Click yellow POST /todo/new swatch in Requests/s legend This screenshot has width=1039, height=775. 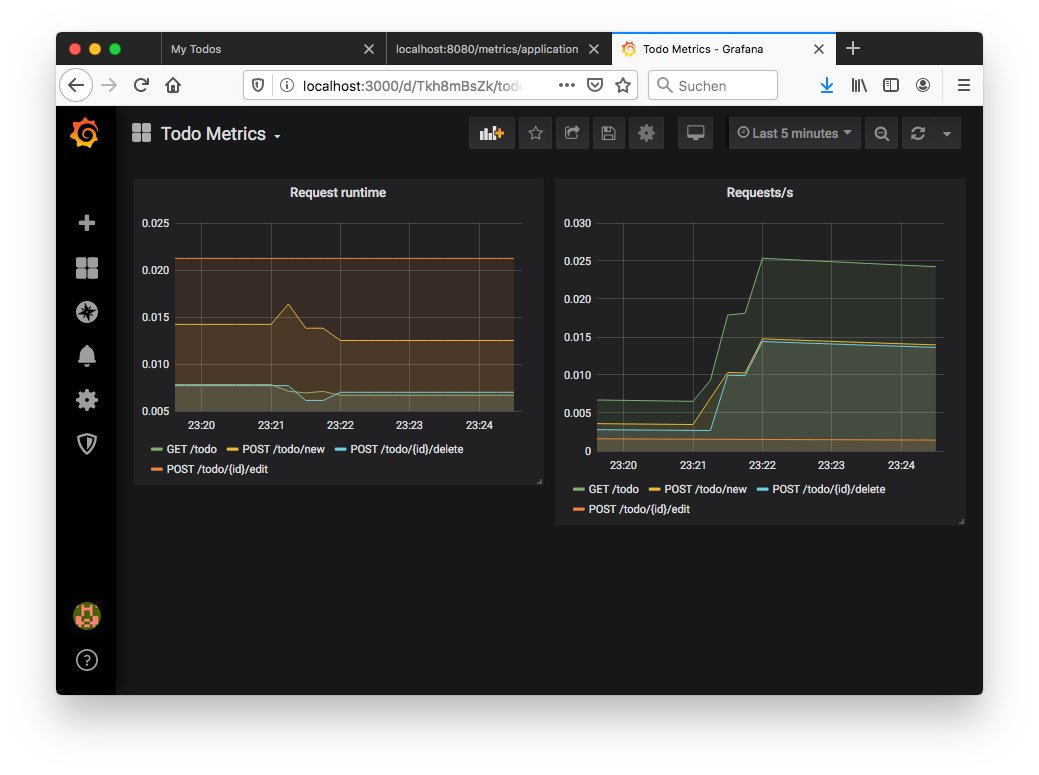point(655,490)
